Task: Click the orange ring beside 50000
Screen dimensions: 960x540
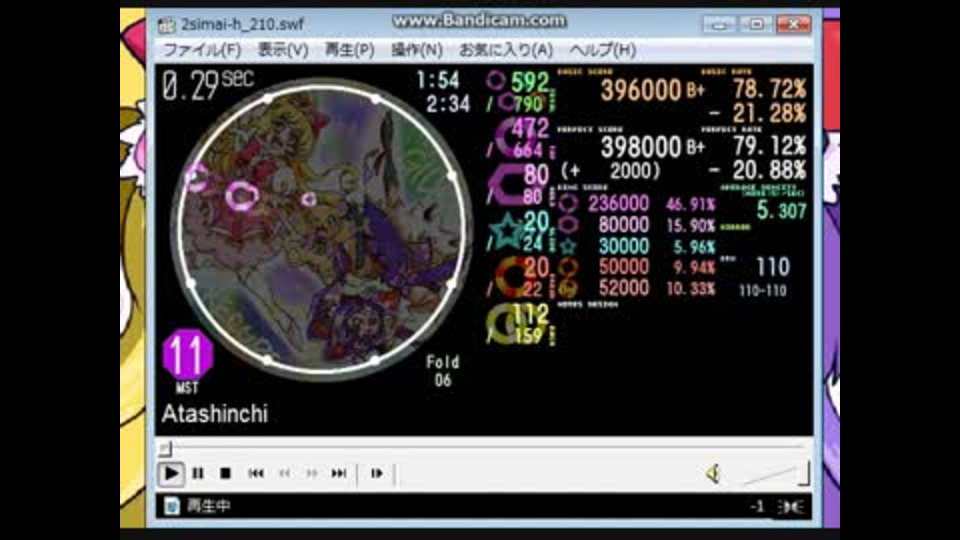Action: 568,267
